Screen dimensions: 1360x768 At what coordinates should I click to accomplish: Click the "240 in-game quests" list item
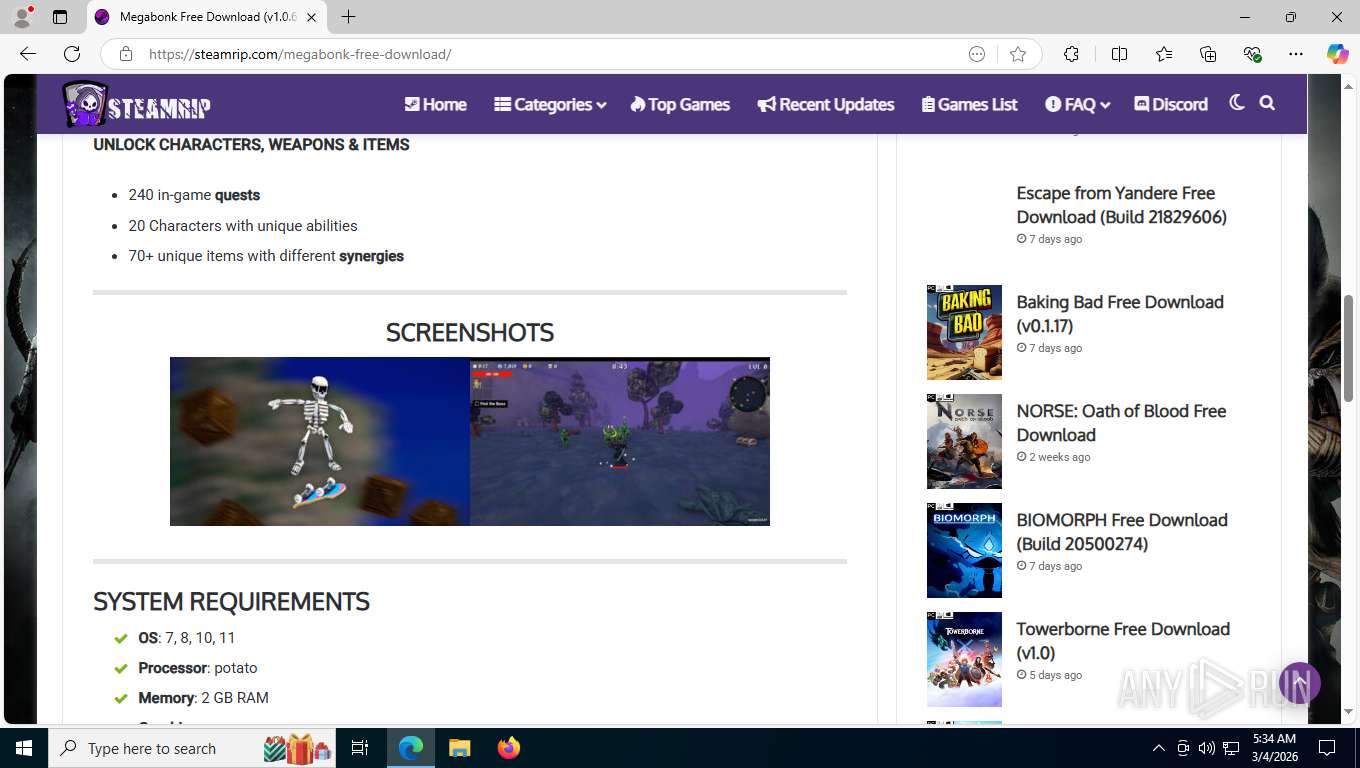tap(194, 195)
